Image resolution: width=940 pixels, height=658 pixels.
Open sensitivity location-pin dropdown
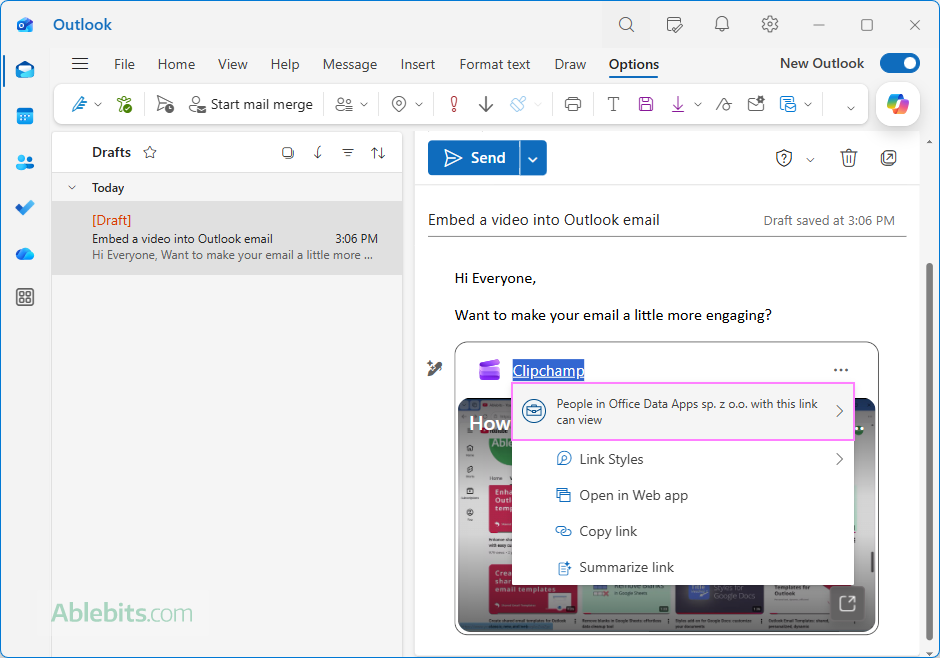pyautogui.click(x=419, y=105)
